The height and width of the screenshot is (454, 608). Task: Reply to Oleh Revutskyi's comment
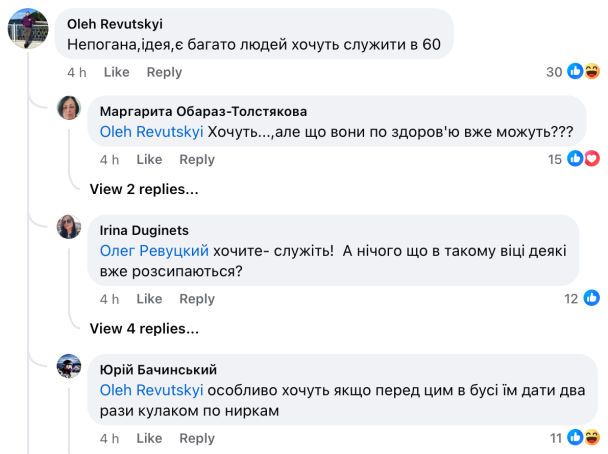click(x=164, y=72)
